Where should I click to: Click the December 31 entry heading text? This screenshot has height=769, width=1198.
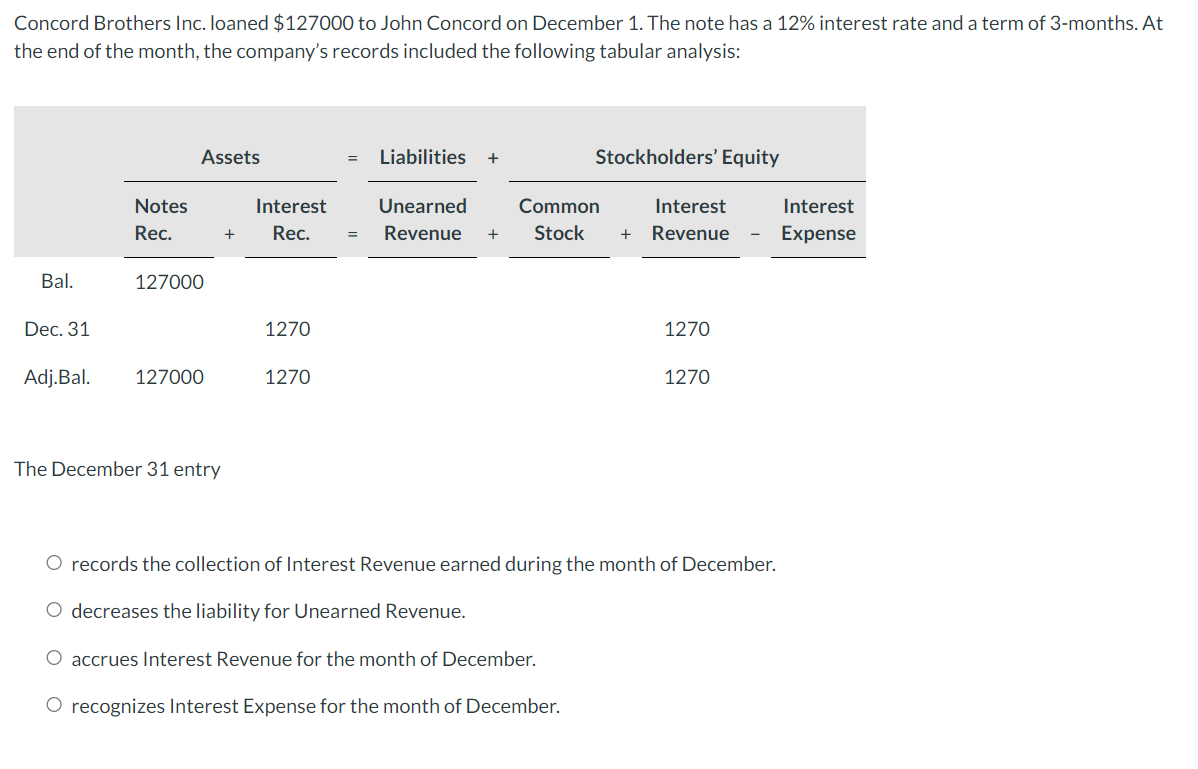(x=117, y=468)
